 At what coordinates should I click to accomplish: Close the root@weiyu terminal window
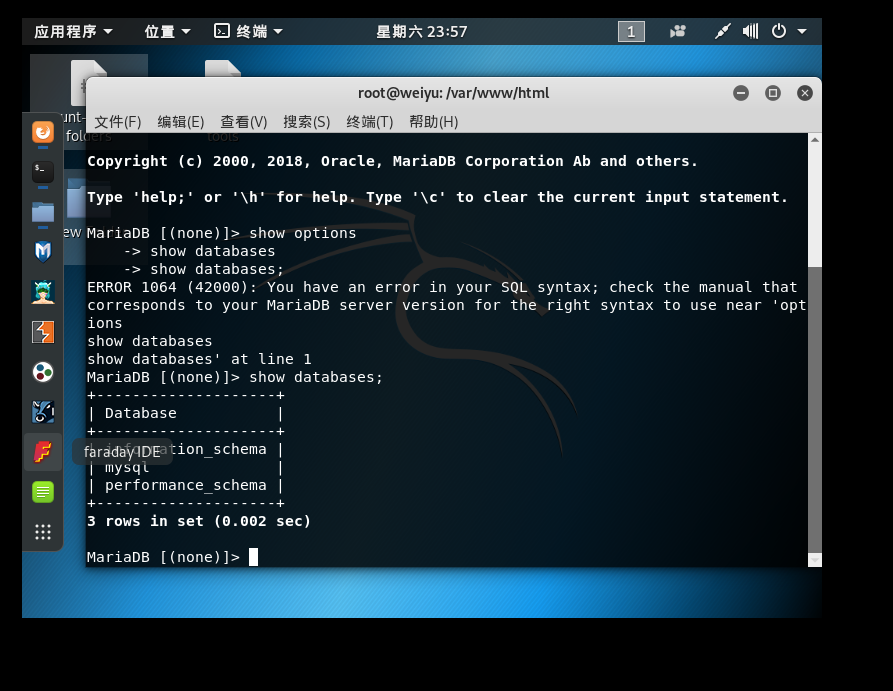tap(804, 93)
